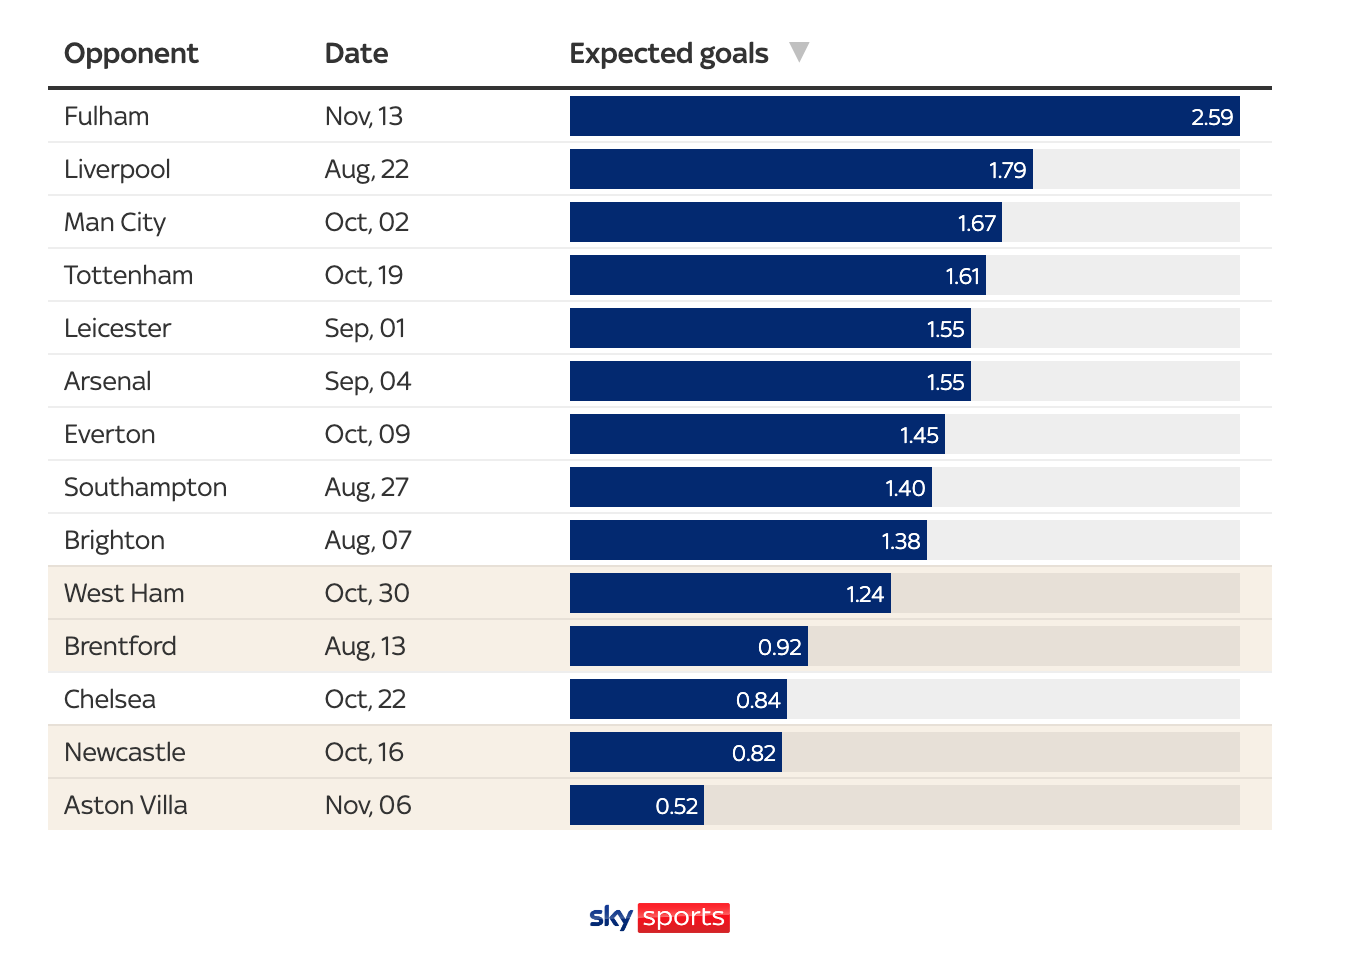Select the Man City row
1354x962 pixels.
(x=115, y=222)
